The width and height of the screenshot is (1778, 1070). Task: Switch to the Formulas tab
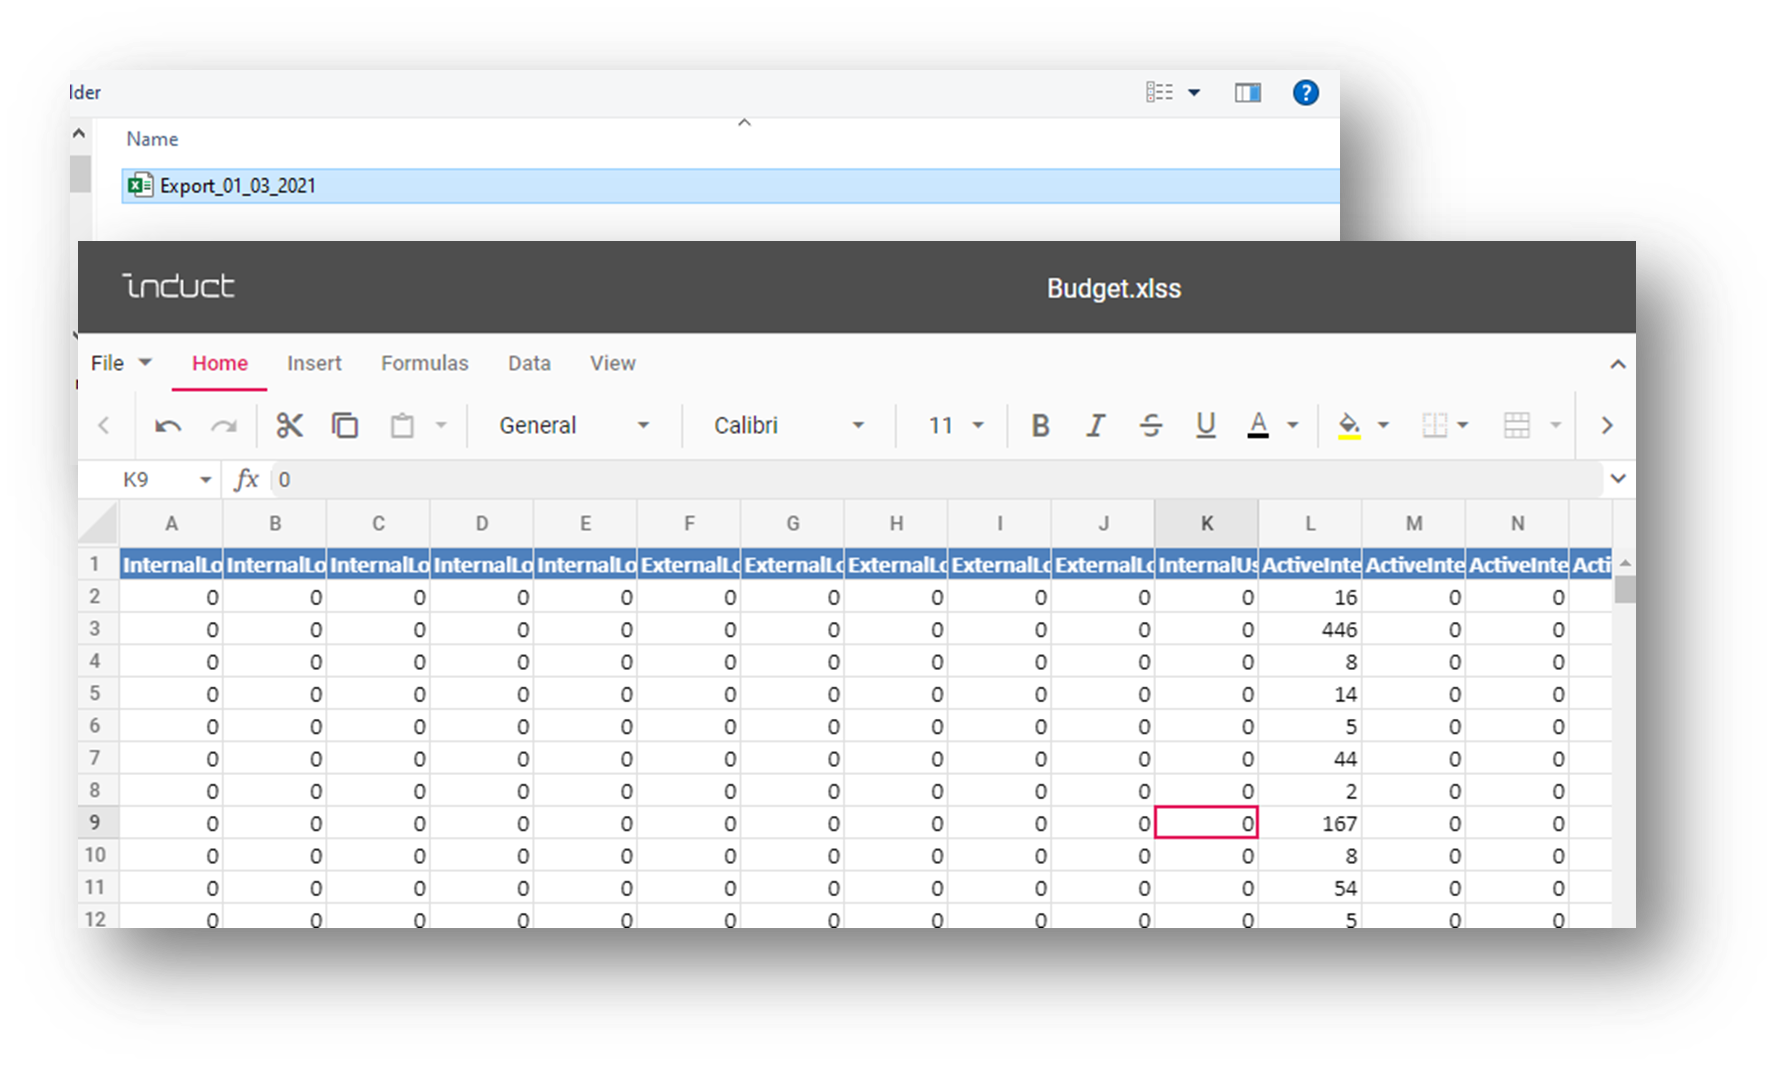(x=424, y=363)
